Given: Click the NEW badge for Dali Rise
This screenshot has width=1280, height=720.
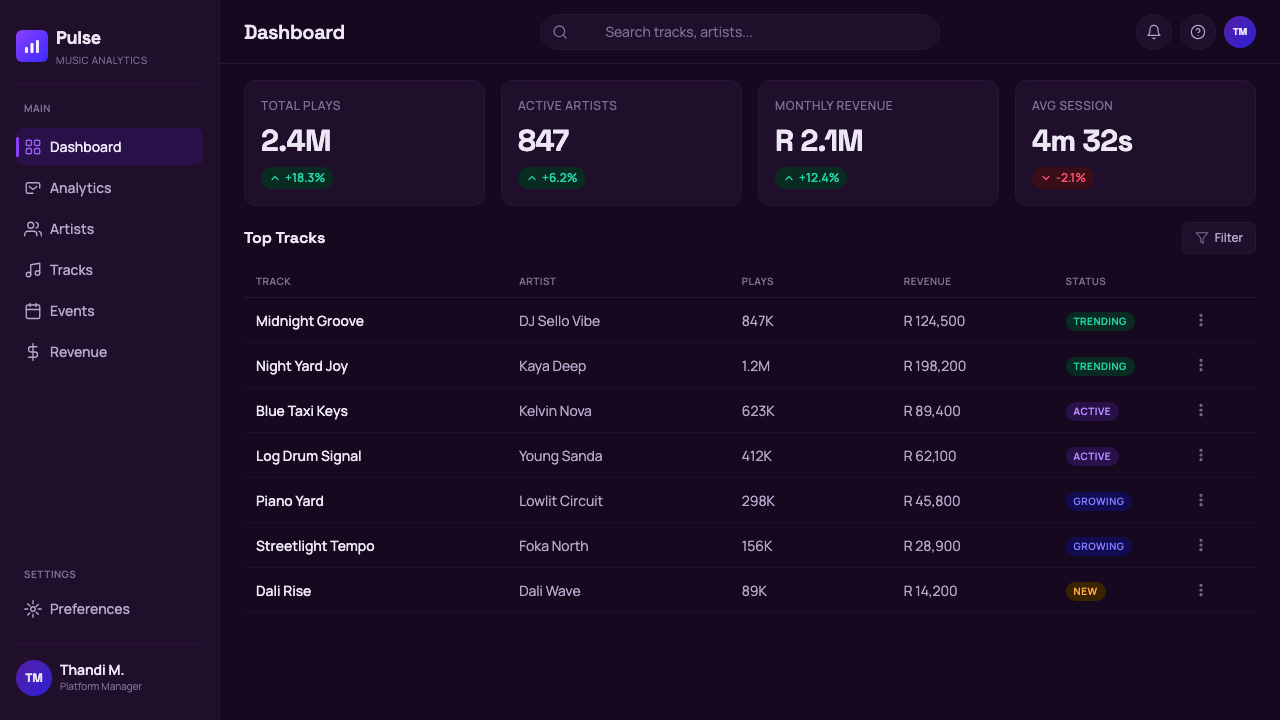Looking at the screenshot, I should [x=1085, y=591].
